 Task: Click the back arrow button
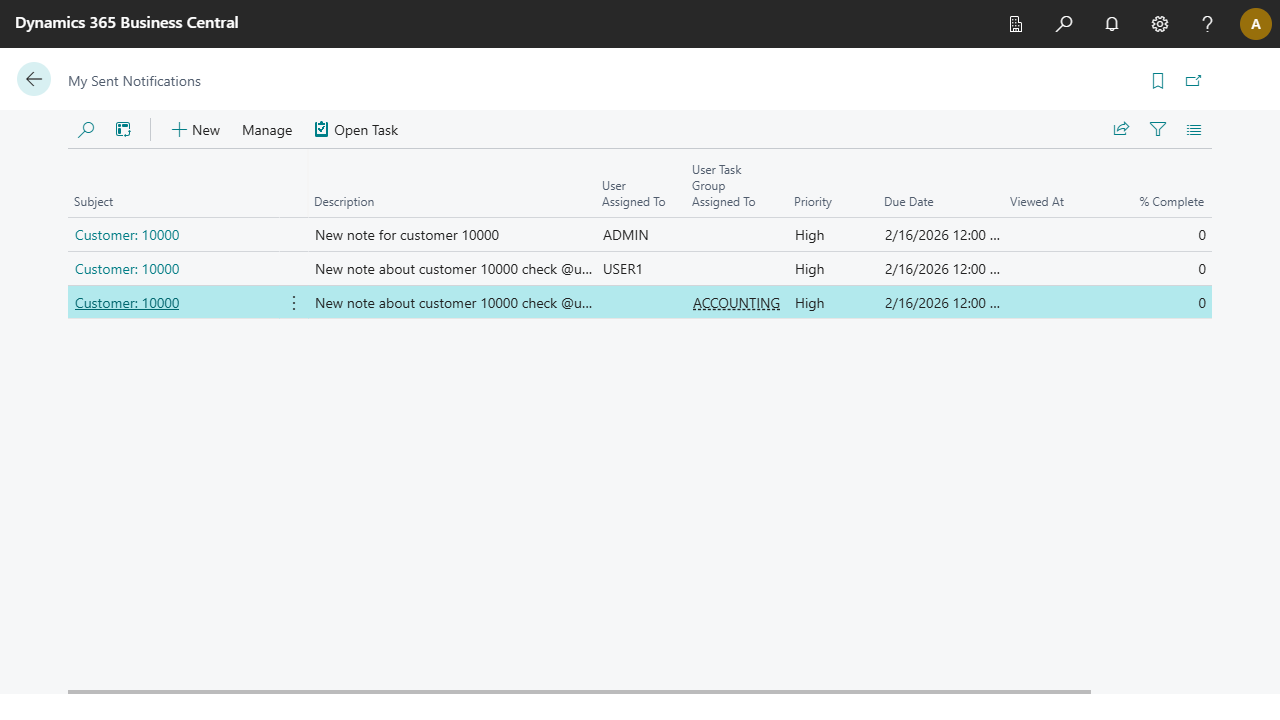pyautogui.click(x=34, y=80)
